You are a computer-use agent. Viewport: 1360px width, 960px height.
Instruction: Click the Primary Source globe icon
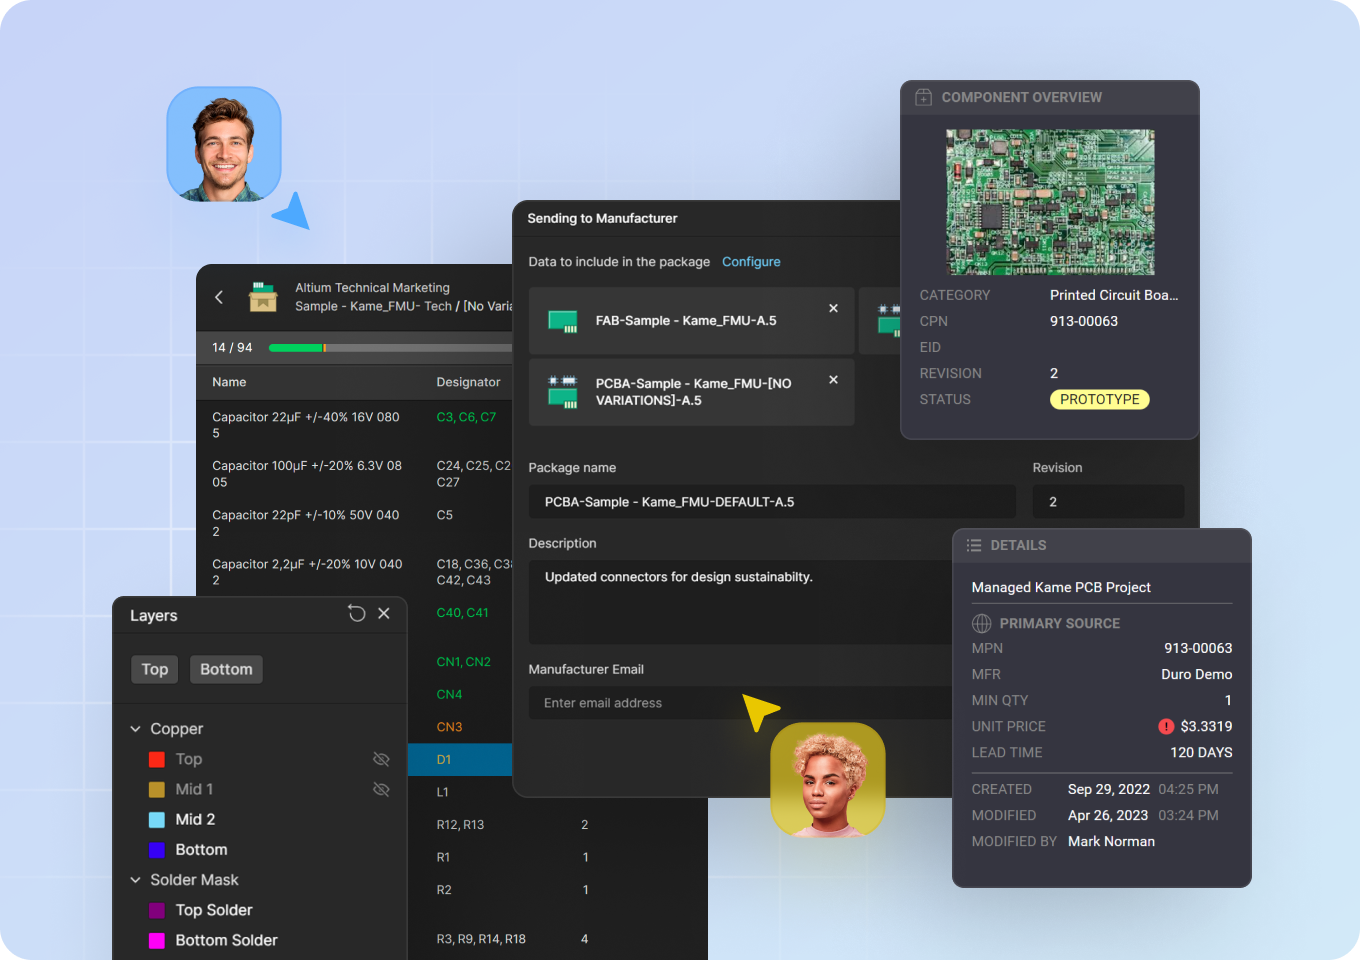(982, 623)
